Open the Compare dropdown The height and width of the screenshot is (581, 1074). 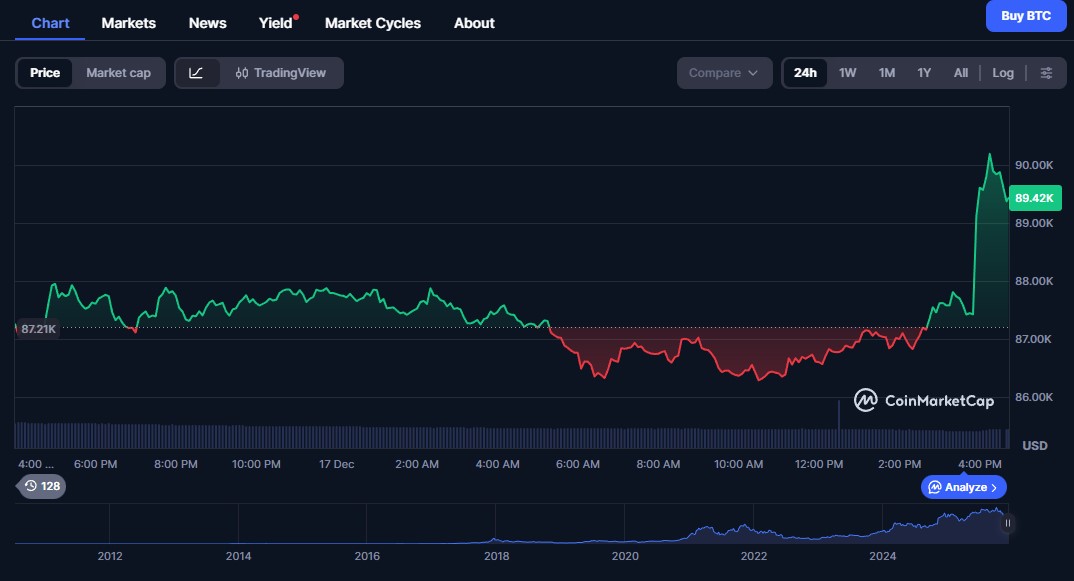pyautogui.click(x=724, y=72)
